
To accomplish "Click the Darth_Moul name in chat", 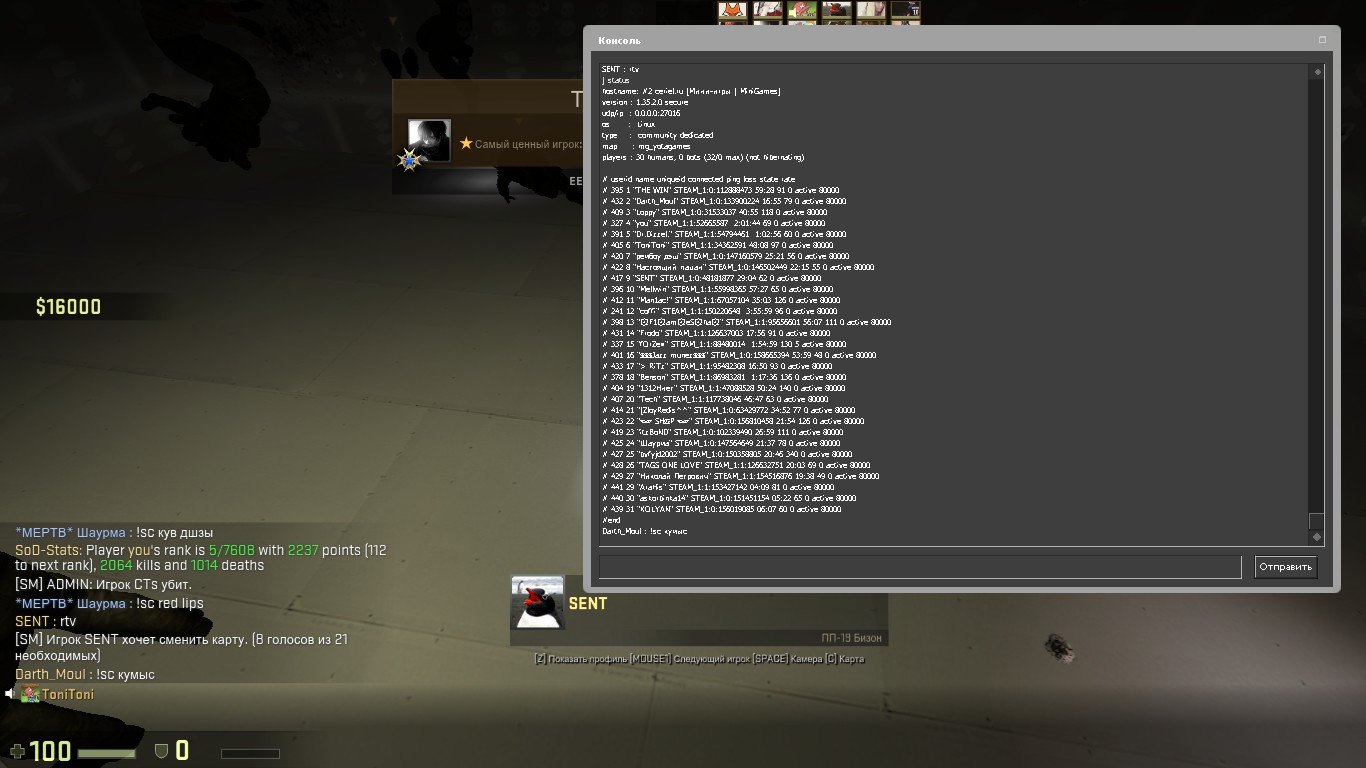I will (x=50, y=675).
